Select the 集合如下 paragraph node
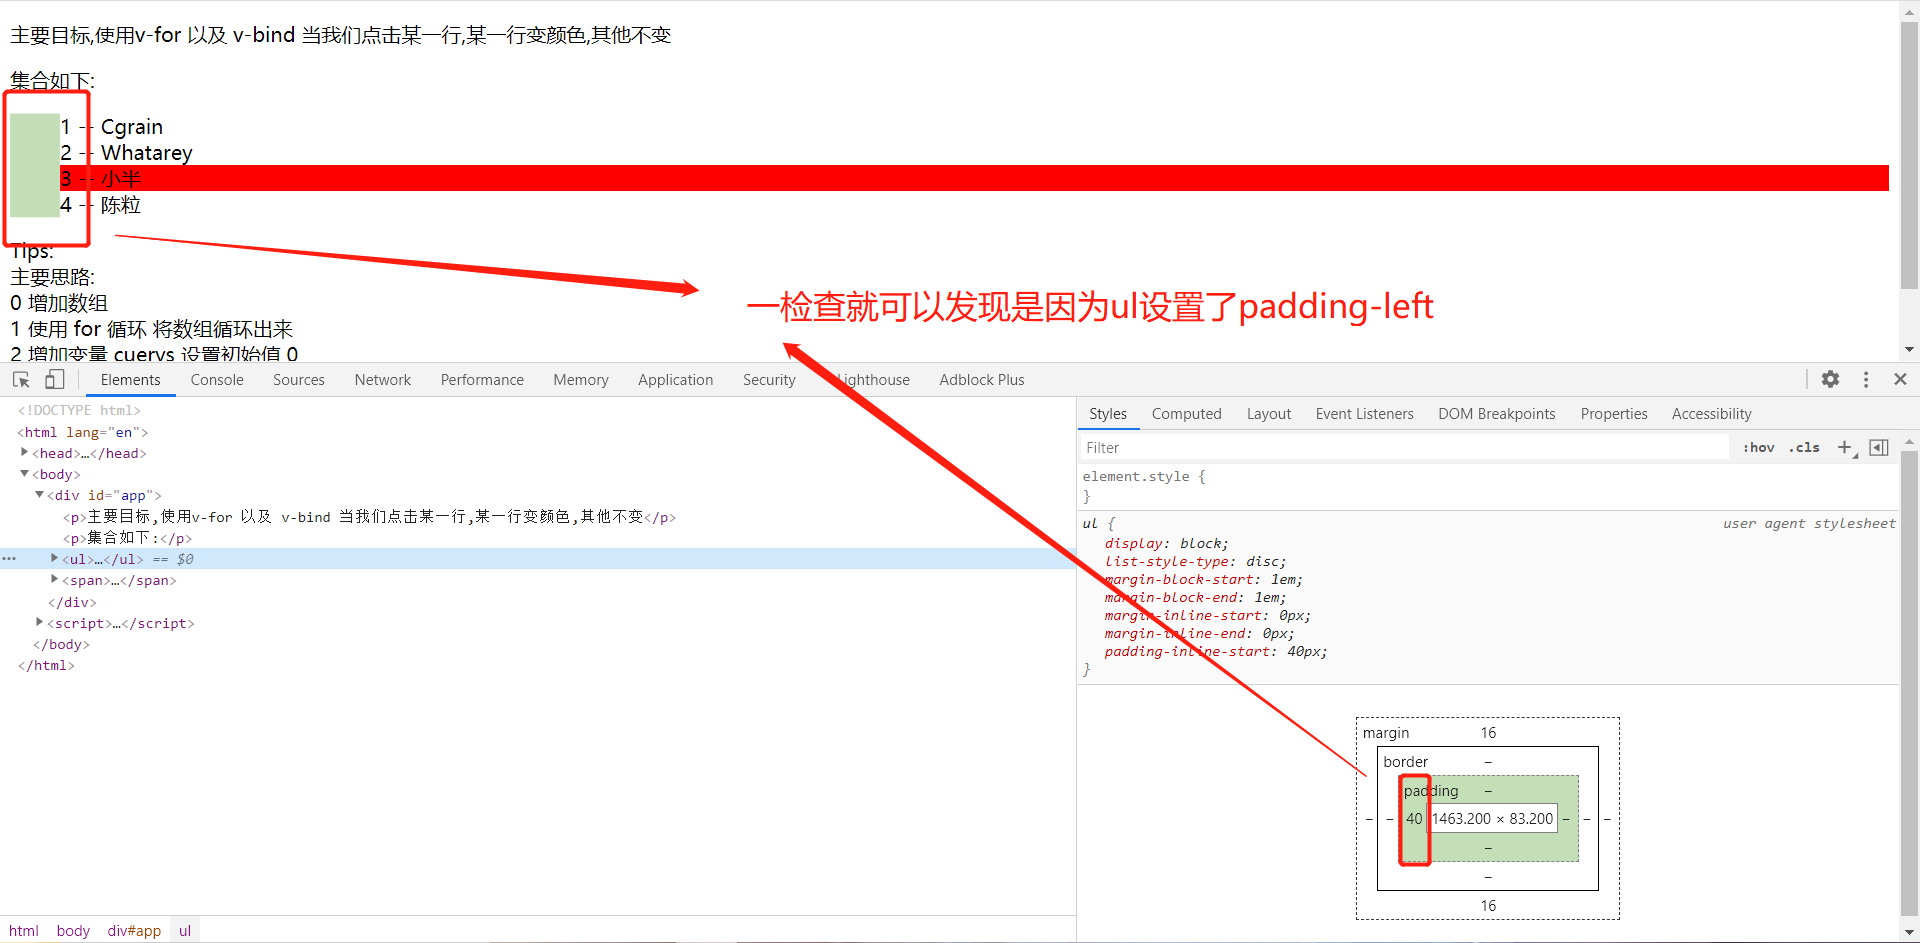The image size is (1920, 943). [x=127, y=538]
